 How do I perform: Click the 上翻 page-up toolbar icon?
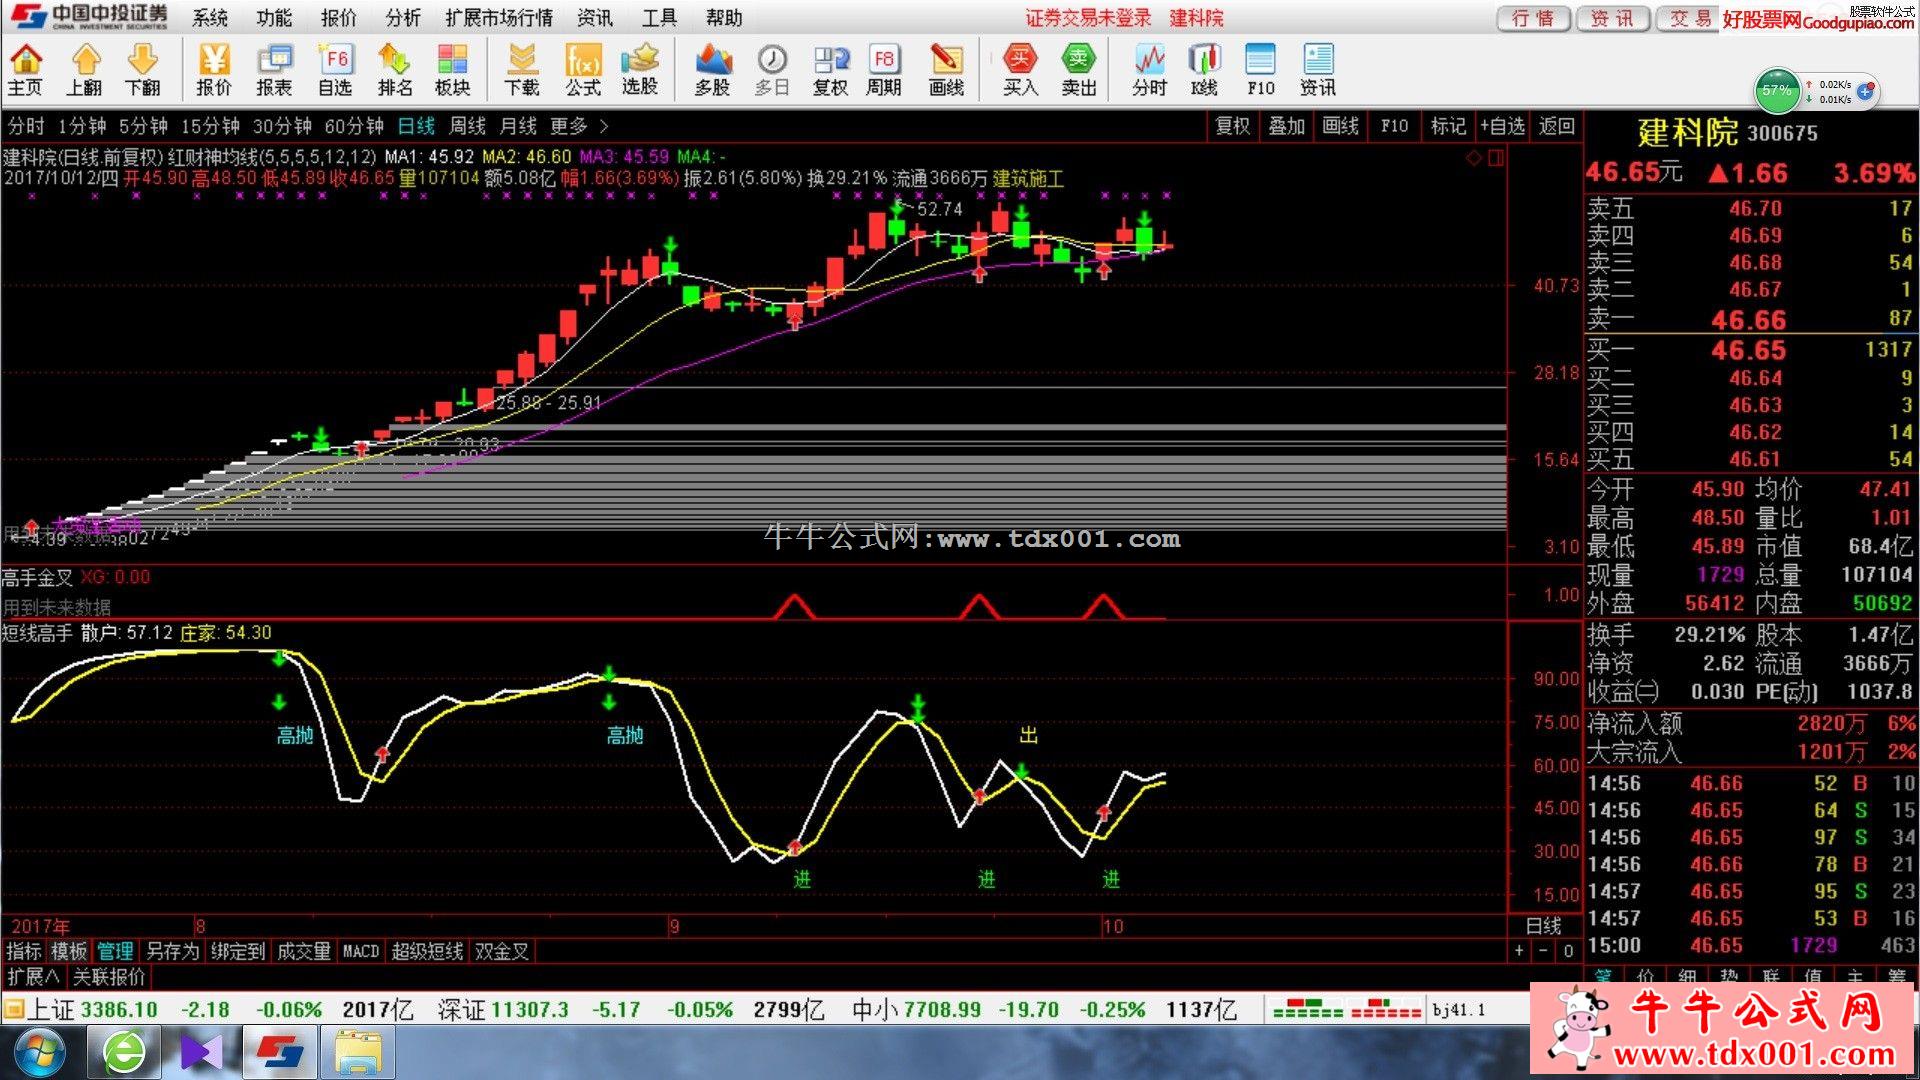[85, 70]
